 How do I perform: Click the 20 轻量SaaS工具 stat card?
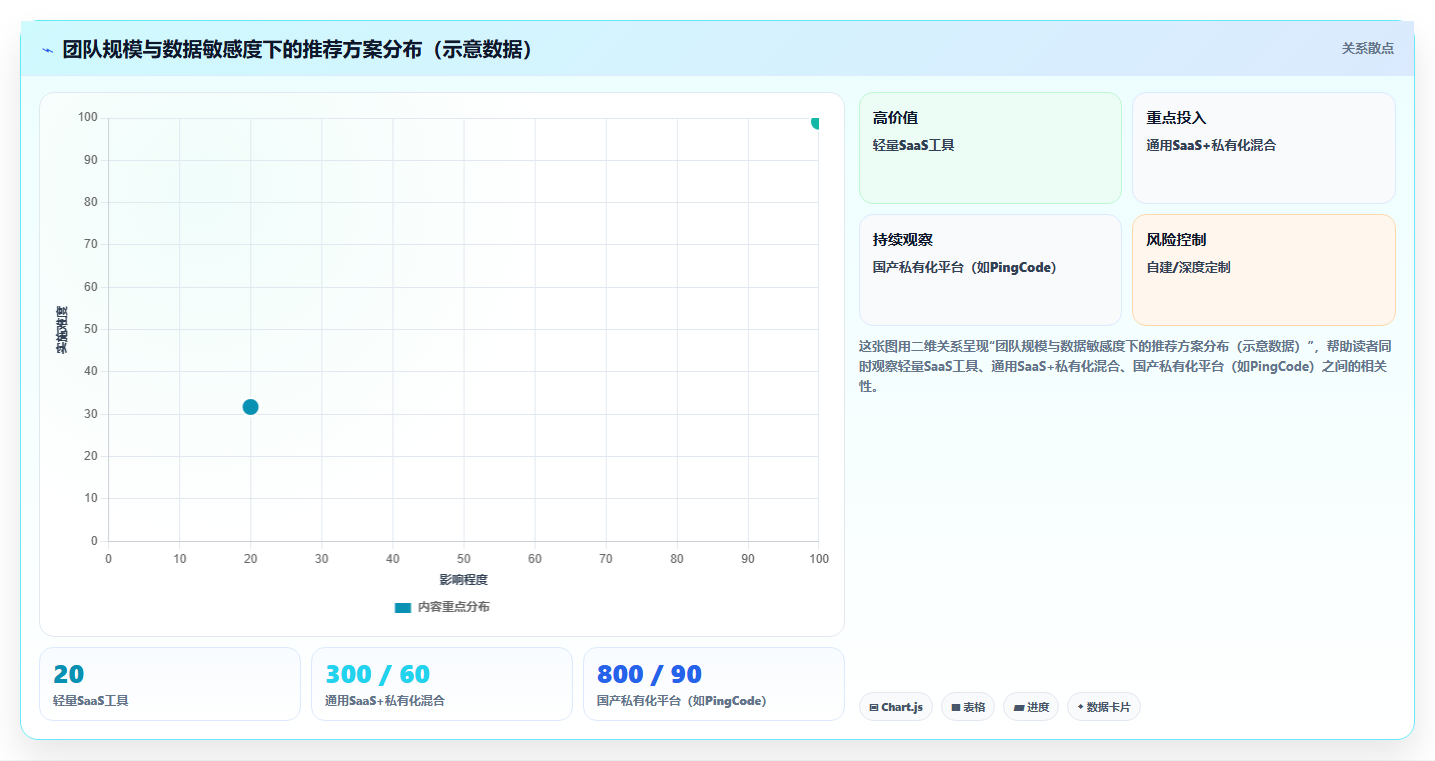click(170, 684)
